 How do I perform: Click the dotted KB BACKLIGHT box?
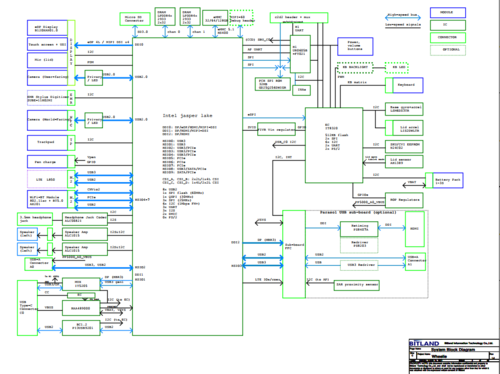tap(355, 68)
